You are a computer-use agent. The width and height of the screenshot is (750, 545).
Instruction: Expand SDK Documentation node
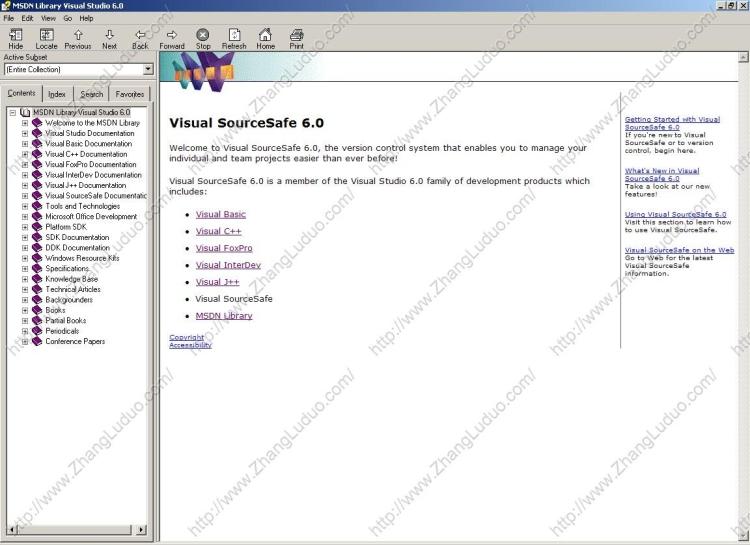click(x=25, y=237)
